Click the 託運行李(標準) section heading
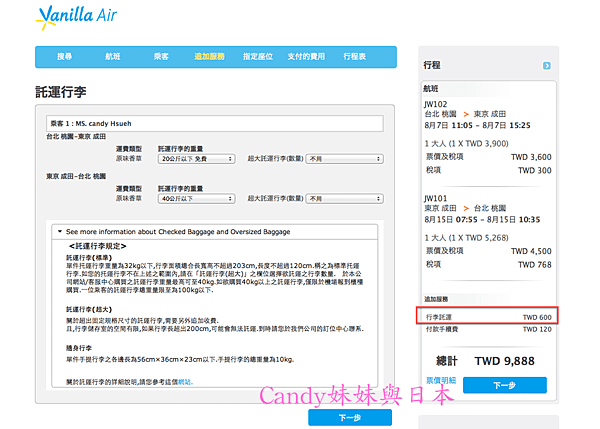The image size is (600, 429). 89,258
